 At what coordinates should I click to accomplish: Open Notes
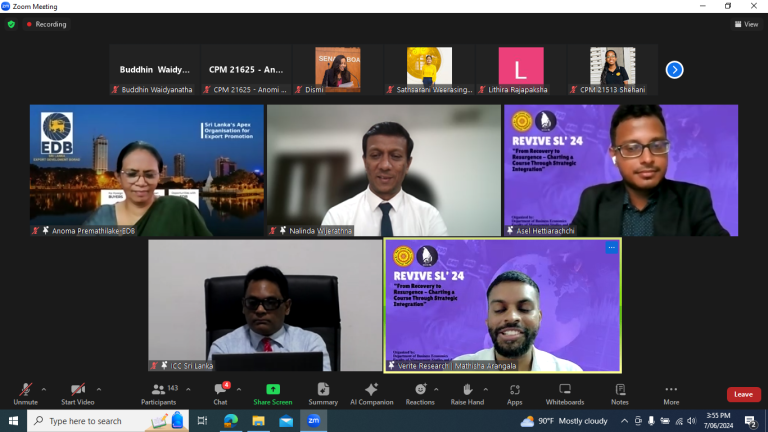(620, 394)
